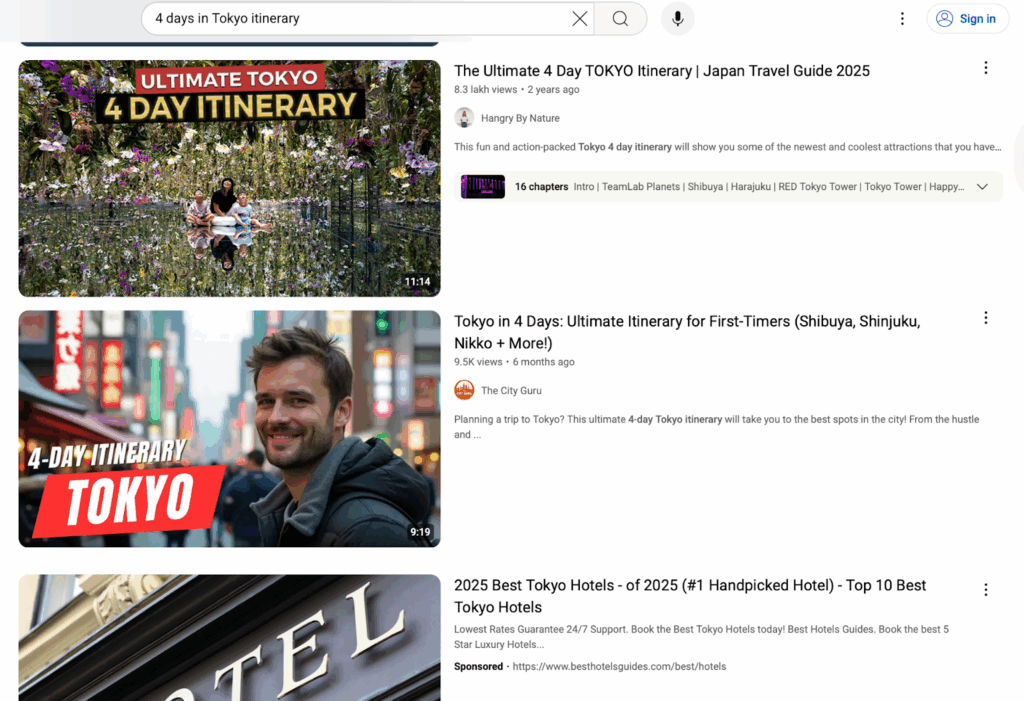Play the 4-Day Itinerary Tokyo thumbnail
Image resolution: width=1024 pixels, height=701 pixels.
[229, 428]
